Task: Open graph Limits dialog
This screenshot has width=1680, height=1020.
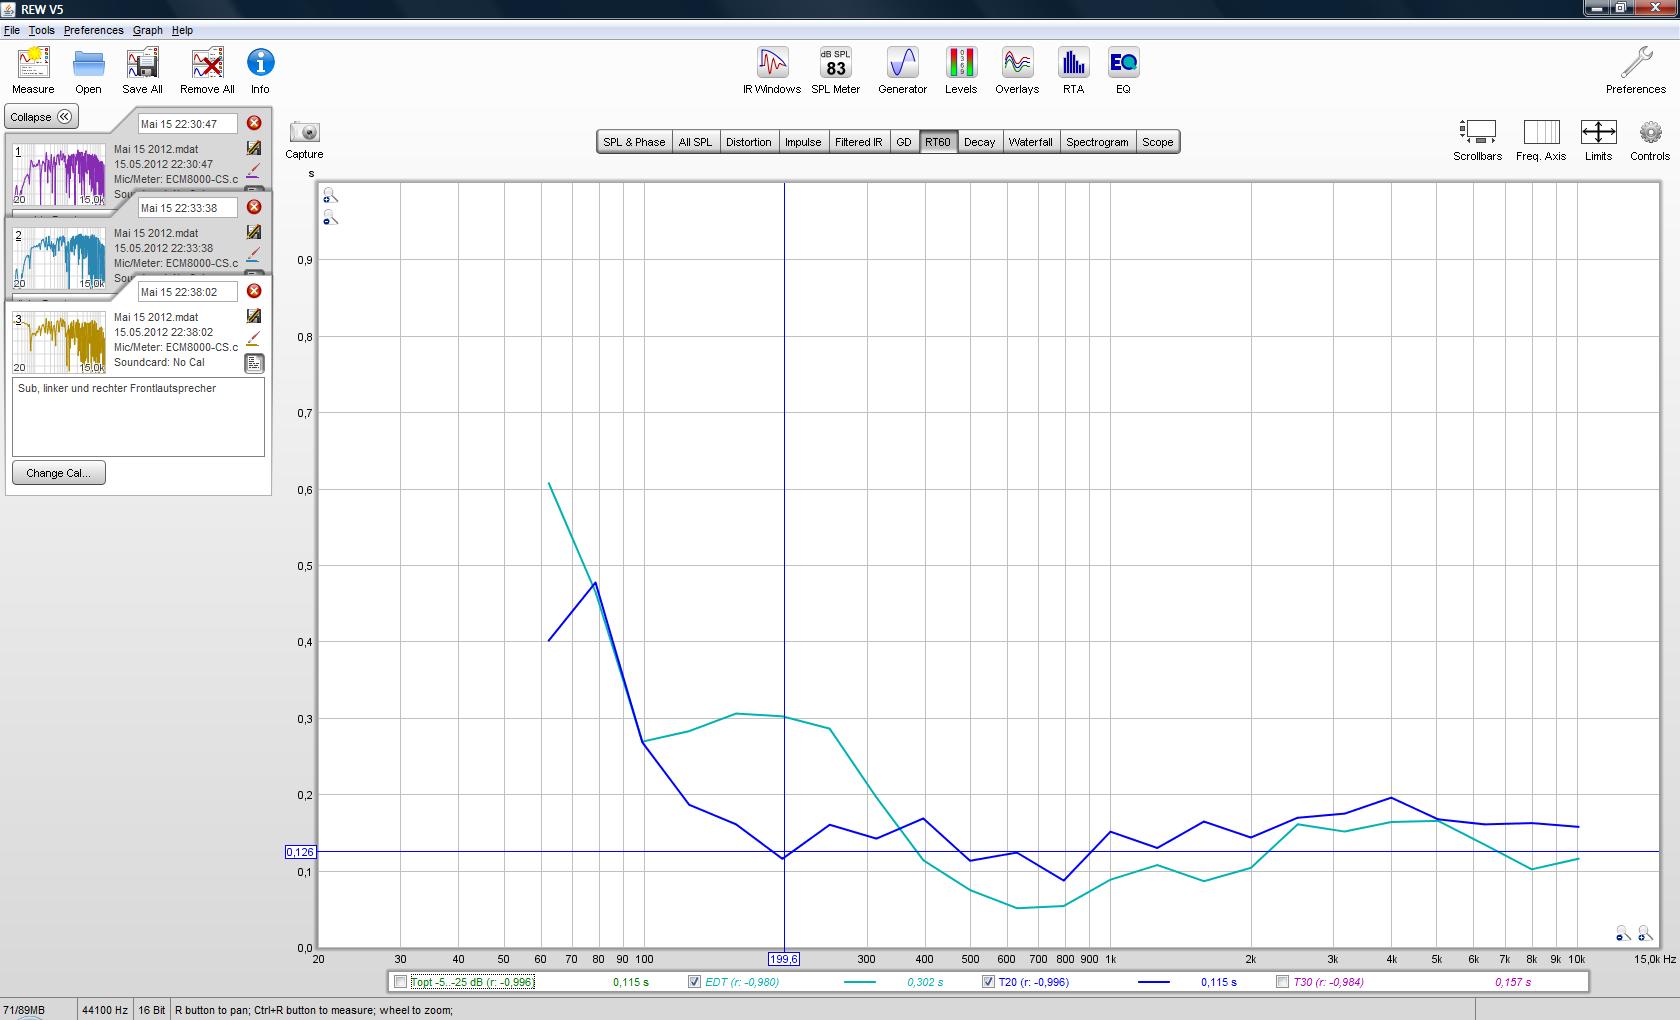Action: coord(1598,139)
